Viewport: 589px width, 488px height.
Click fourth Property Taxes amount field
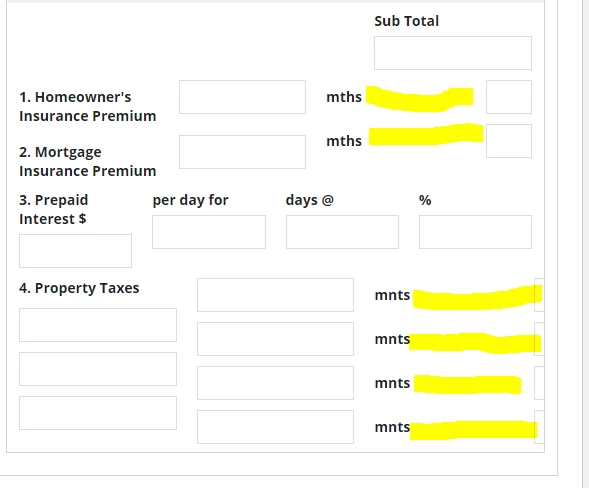tap(275, 427)
